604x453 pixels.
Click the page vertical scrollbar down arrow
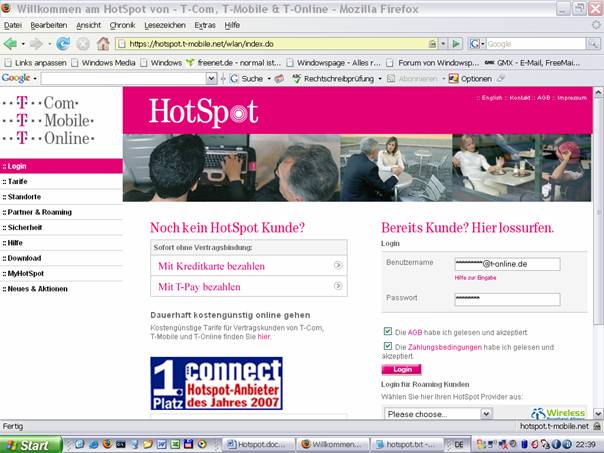(x=598, y=414)
